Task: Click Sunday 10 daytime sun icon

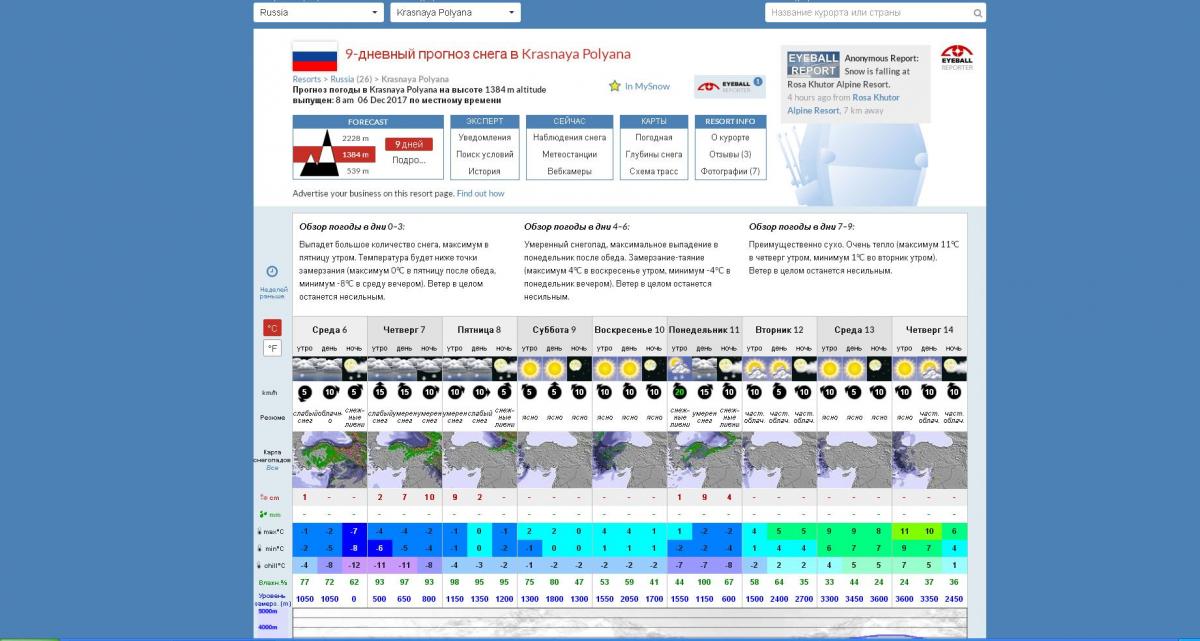Action: coord(630,368)
